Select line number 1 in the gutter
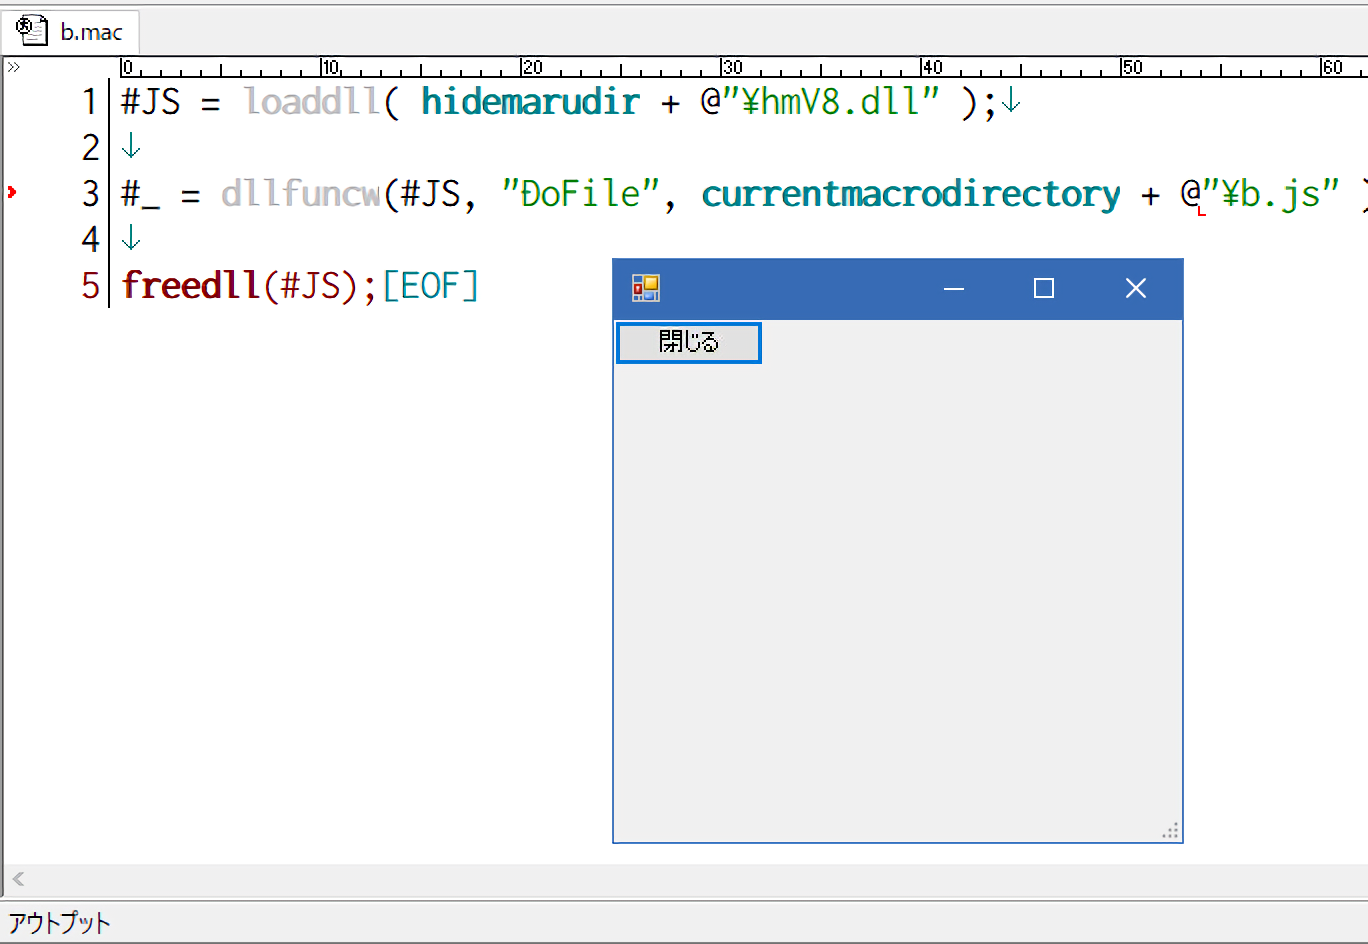1368x944 pixels. click(90, 102)
